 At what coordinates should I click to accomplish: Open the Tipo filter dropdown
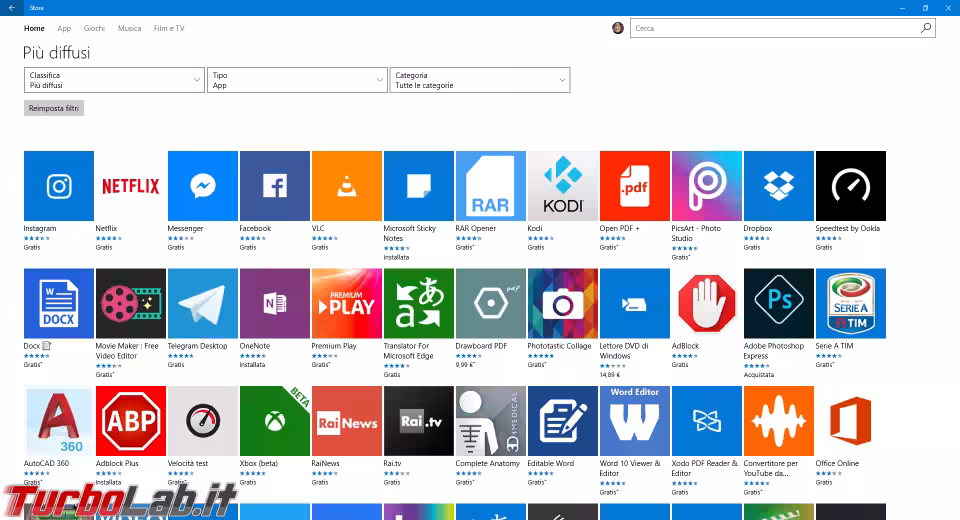tap(297, 81)
